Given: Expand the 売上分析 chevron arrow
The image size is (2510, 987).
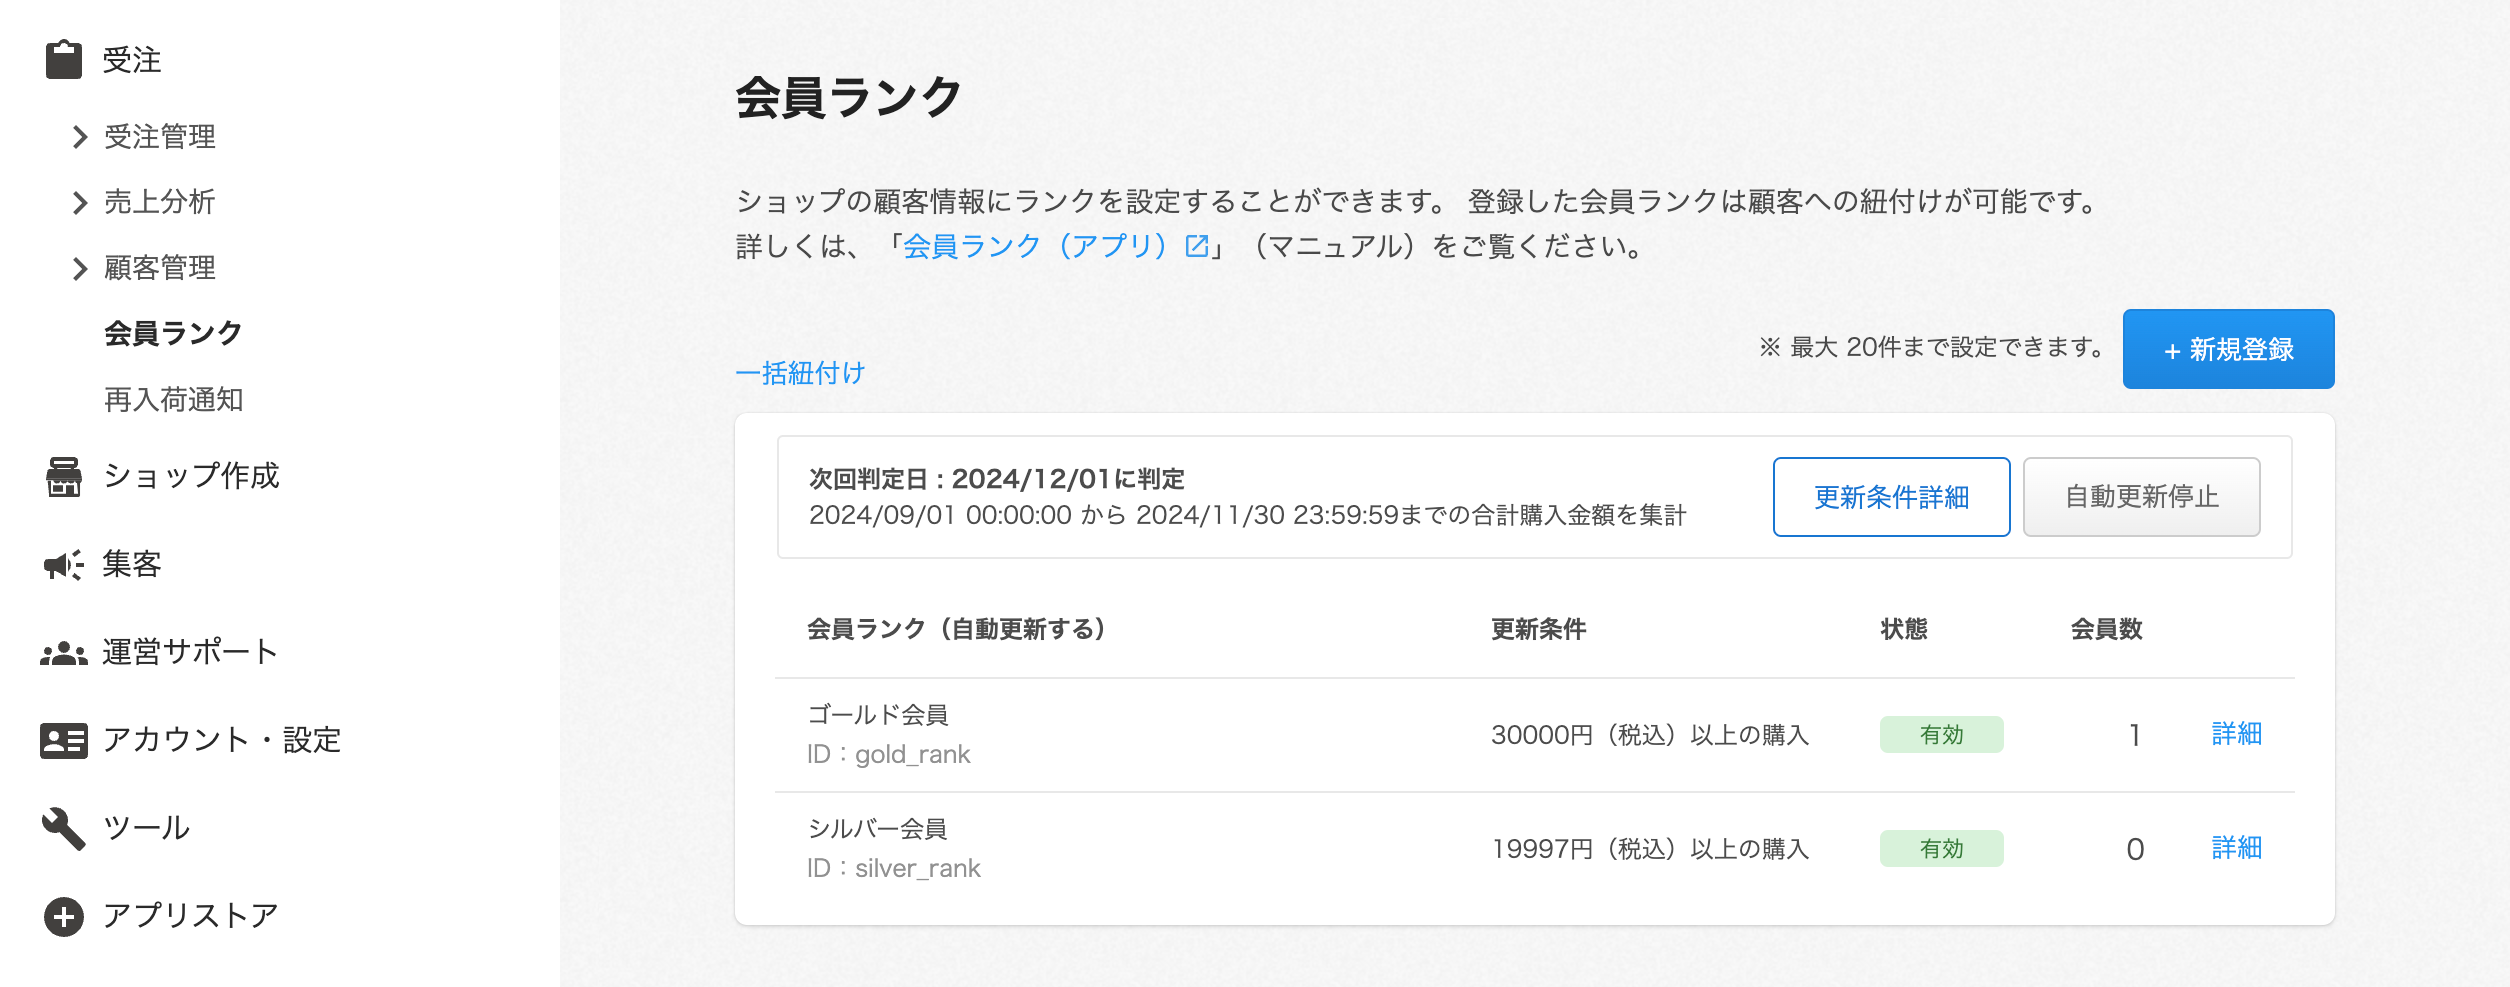Looking at the screenshot, I should coord(80,203).
